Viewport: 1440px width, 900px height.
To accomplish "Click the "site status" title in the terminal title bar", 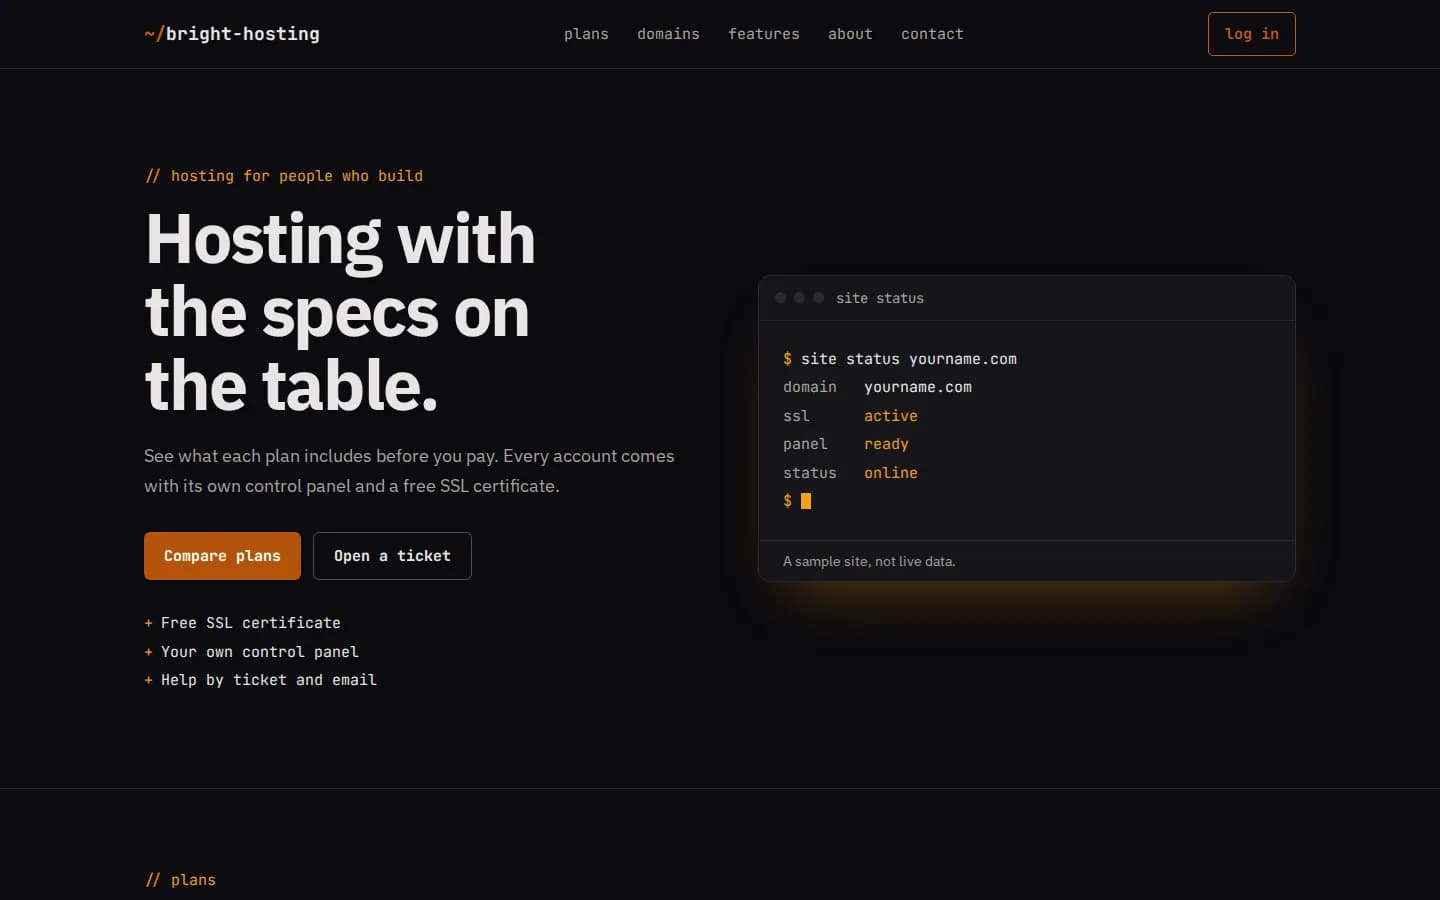I will (x=880, y=298).
